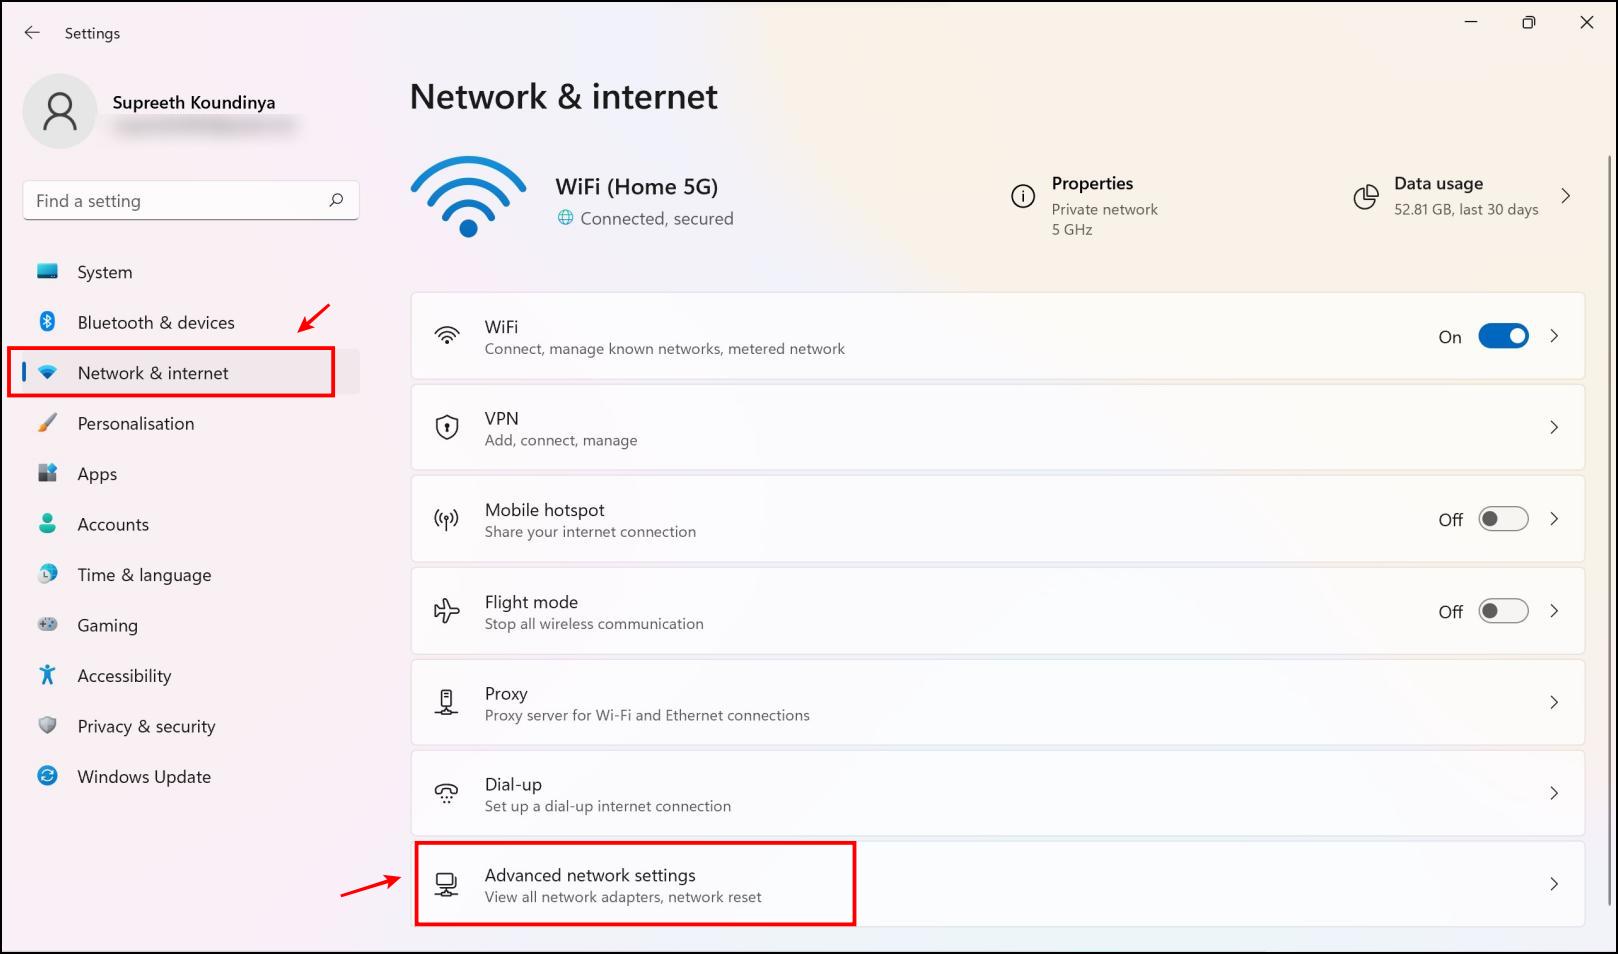Screen dimensions: 1618x954
Task: Turn off the WiFi toggle switch
Action: [1503, 336]
